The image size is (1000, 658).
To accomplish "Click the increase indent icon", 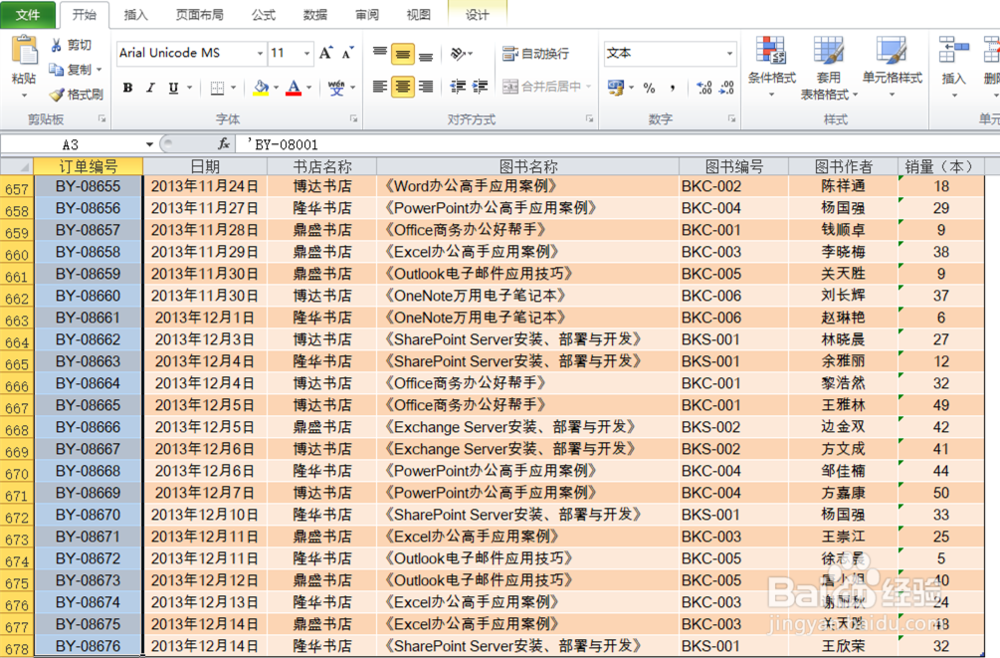I will (480, 87).
